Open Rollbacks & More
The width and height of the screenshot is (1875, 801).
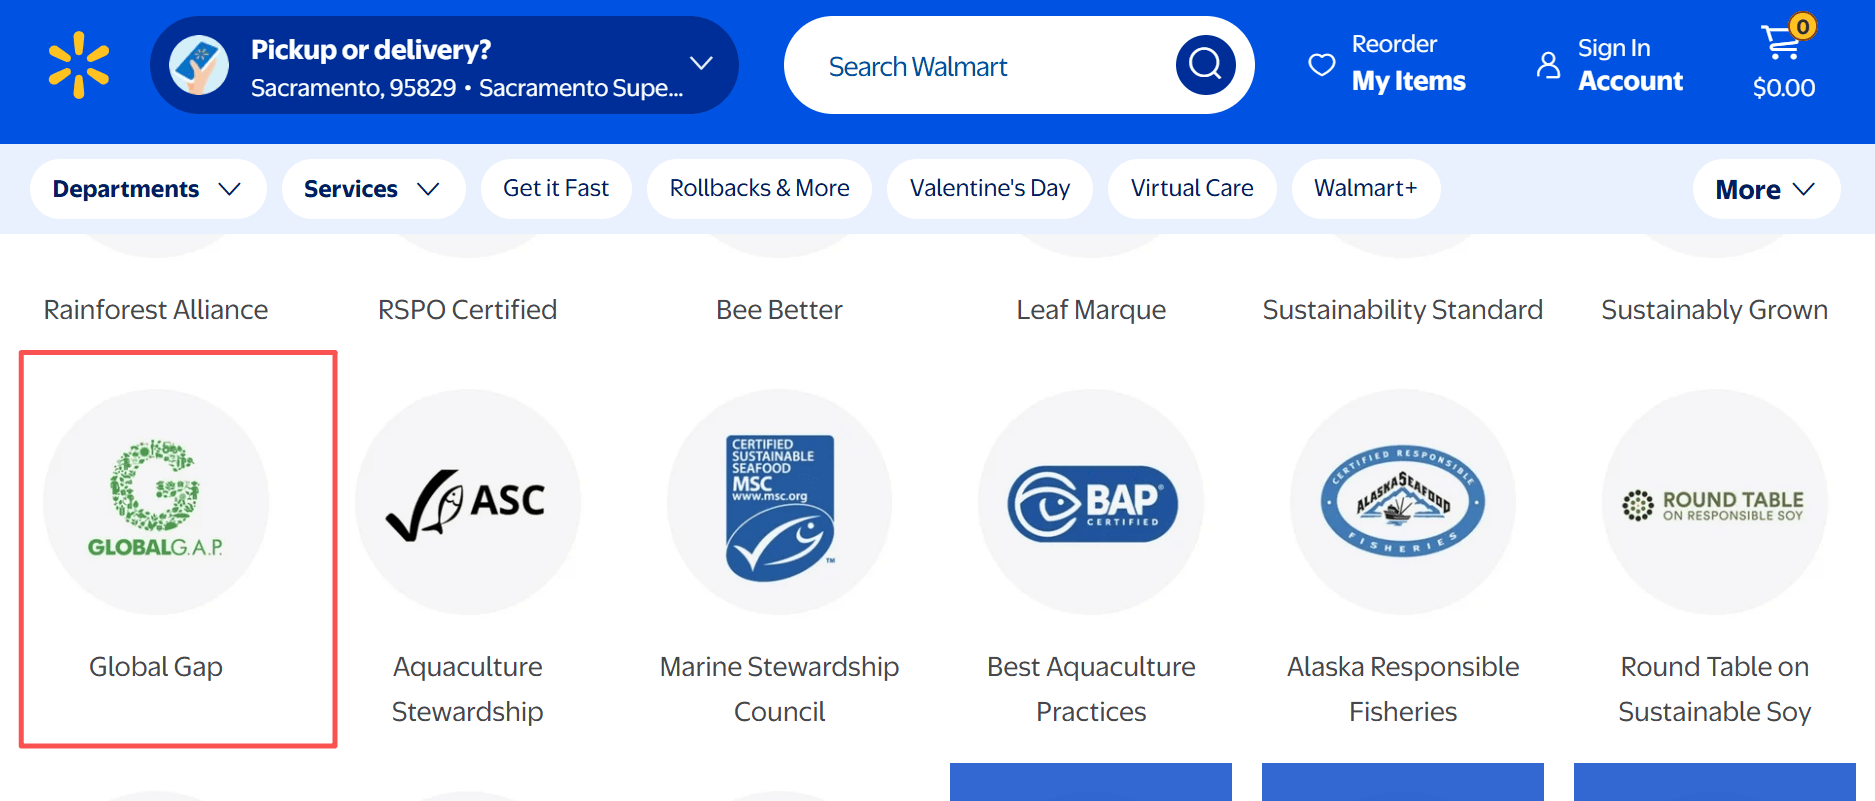coord(759,189)
